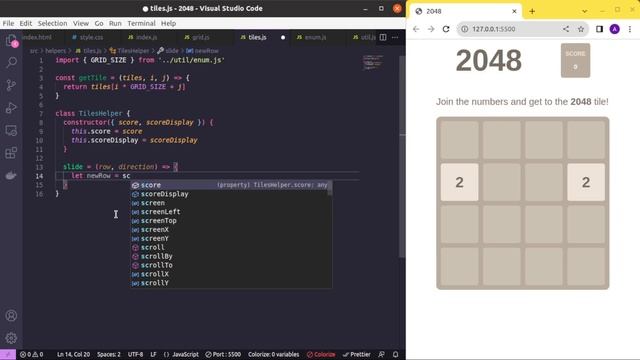Go forward in Chrome
The width and height of the screenshot is (640, 360).
431,29
